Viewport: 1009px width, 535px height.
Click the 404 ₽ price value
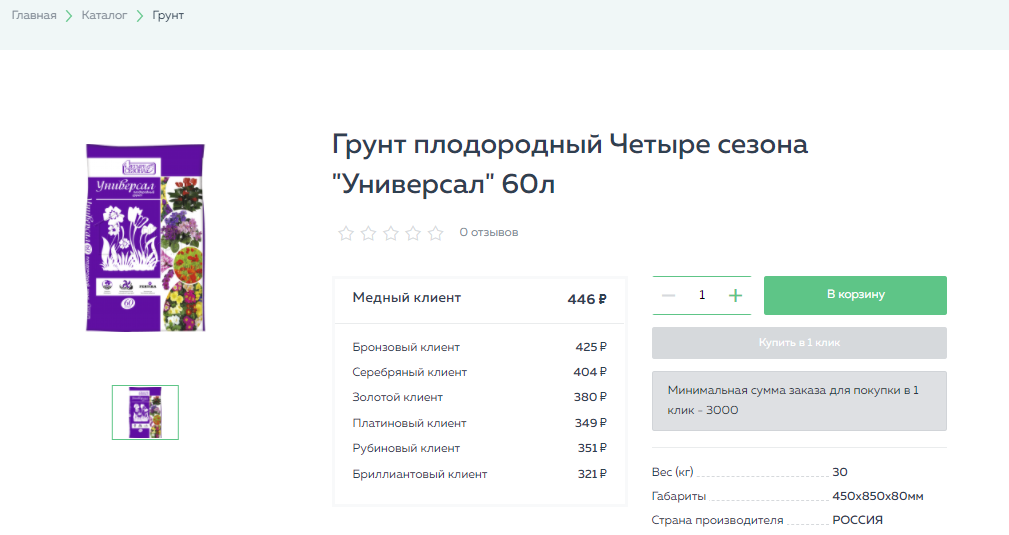point(590,372)
